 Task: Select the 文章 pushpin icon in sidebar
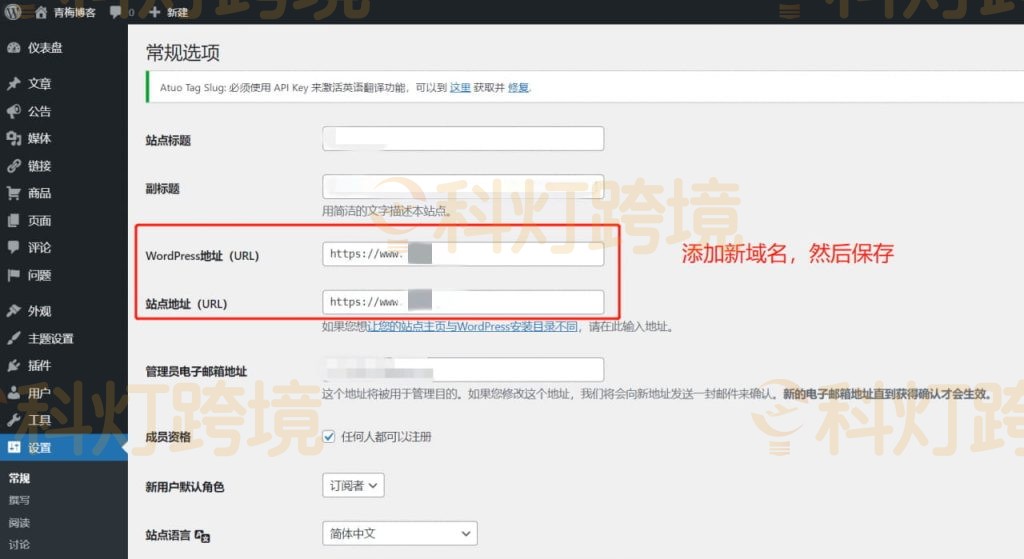click(x=13, y=84)
